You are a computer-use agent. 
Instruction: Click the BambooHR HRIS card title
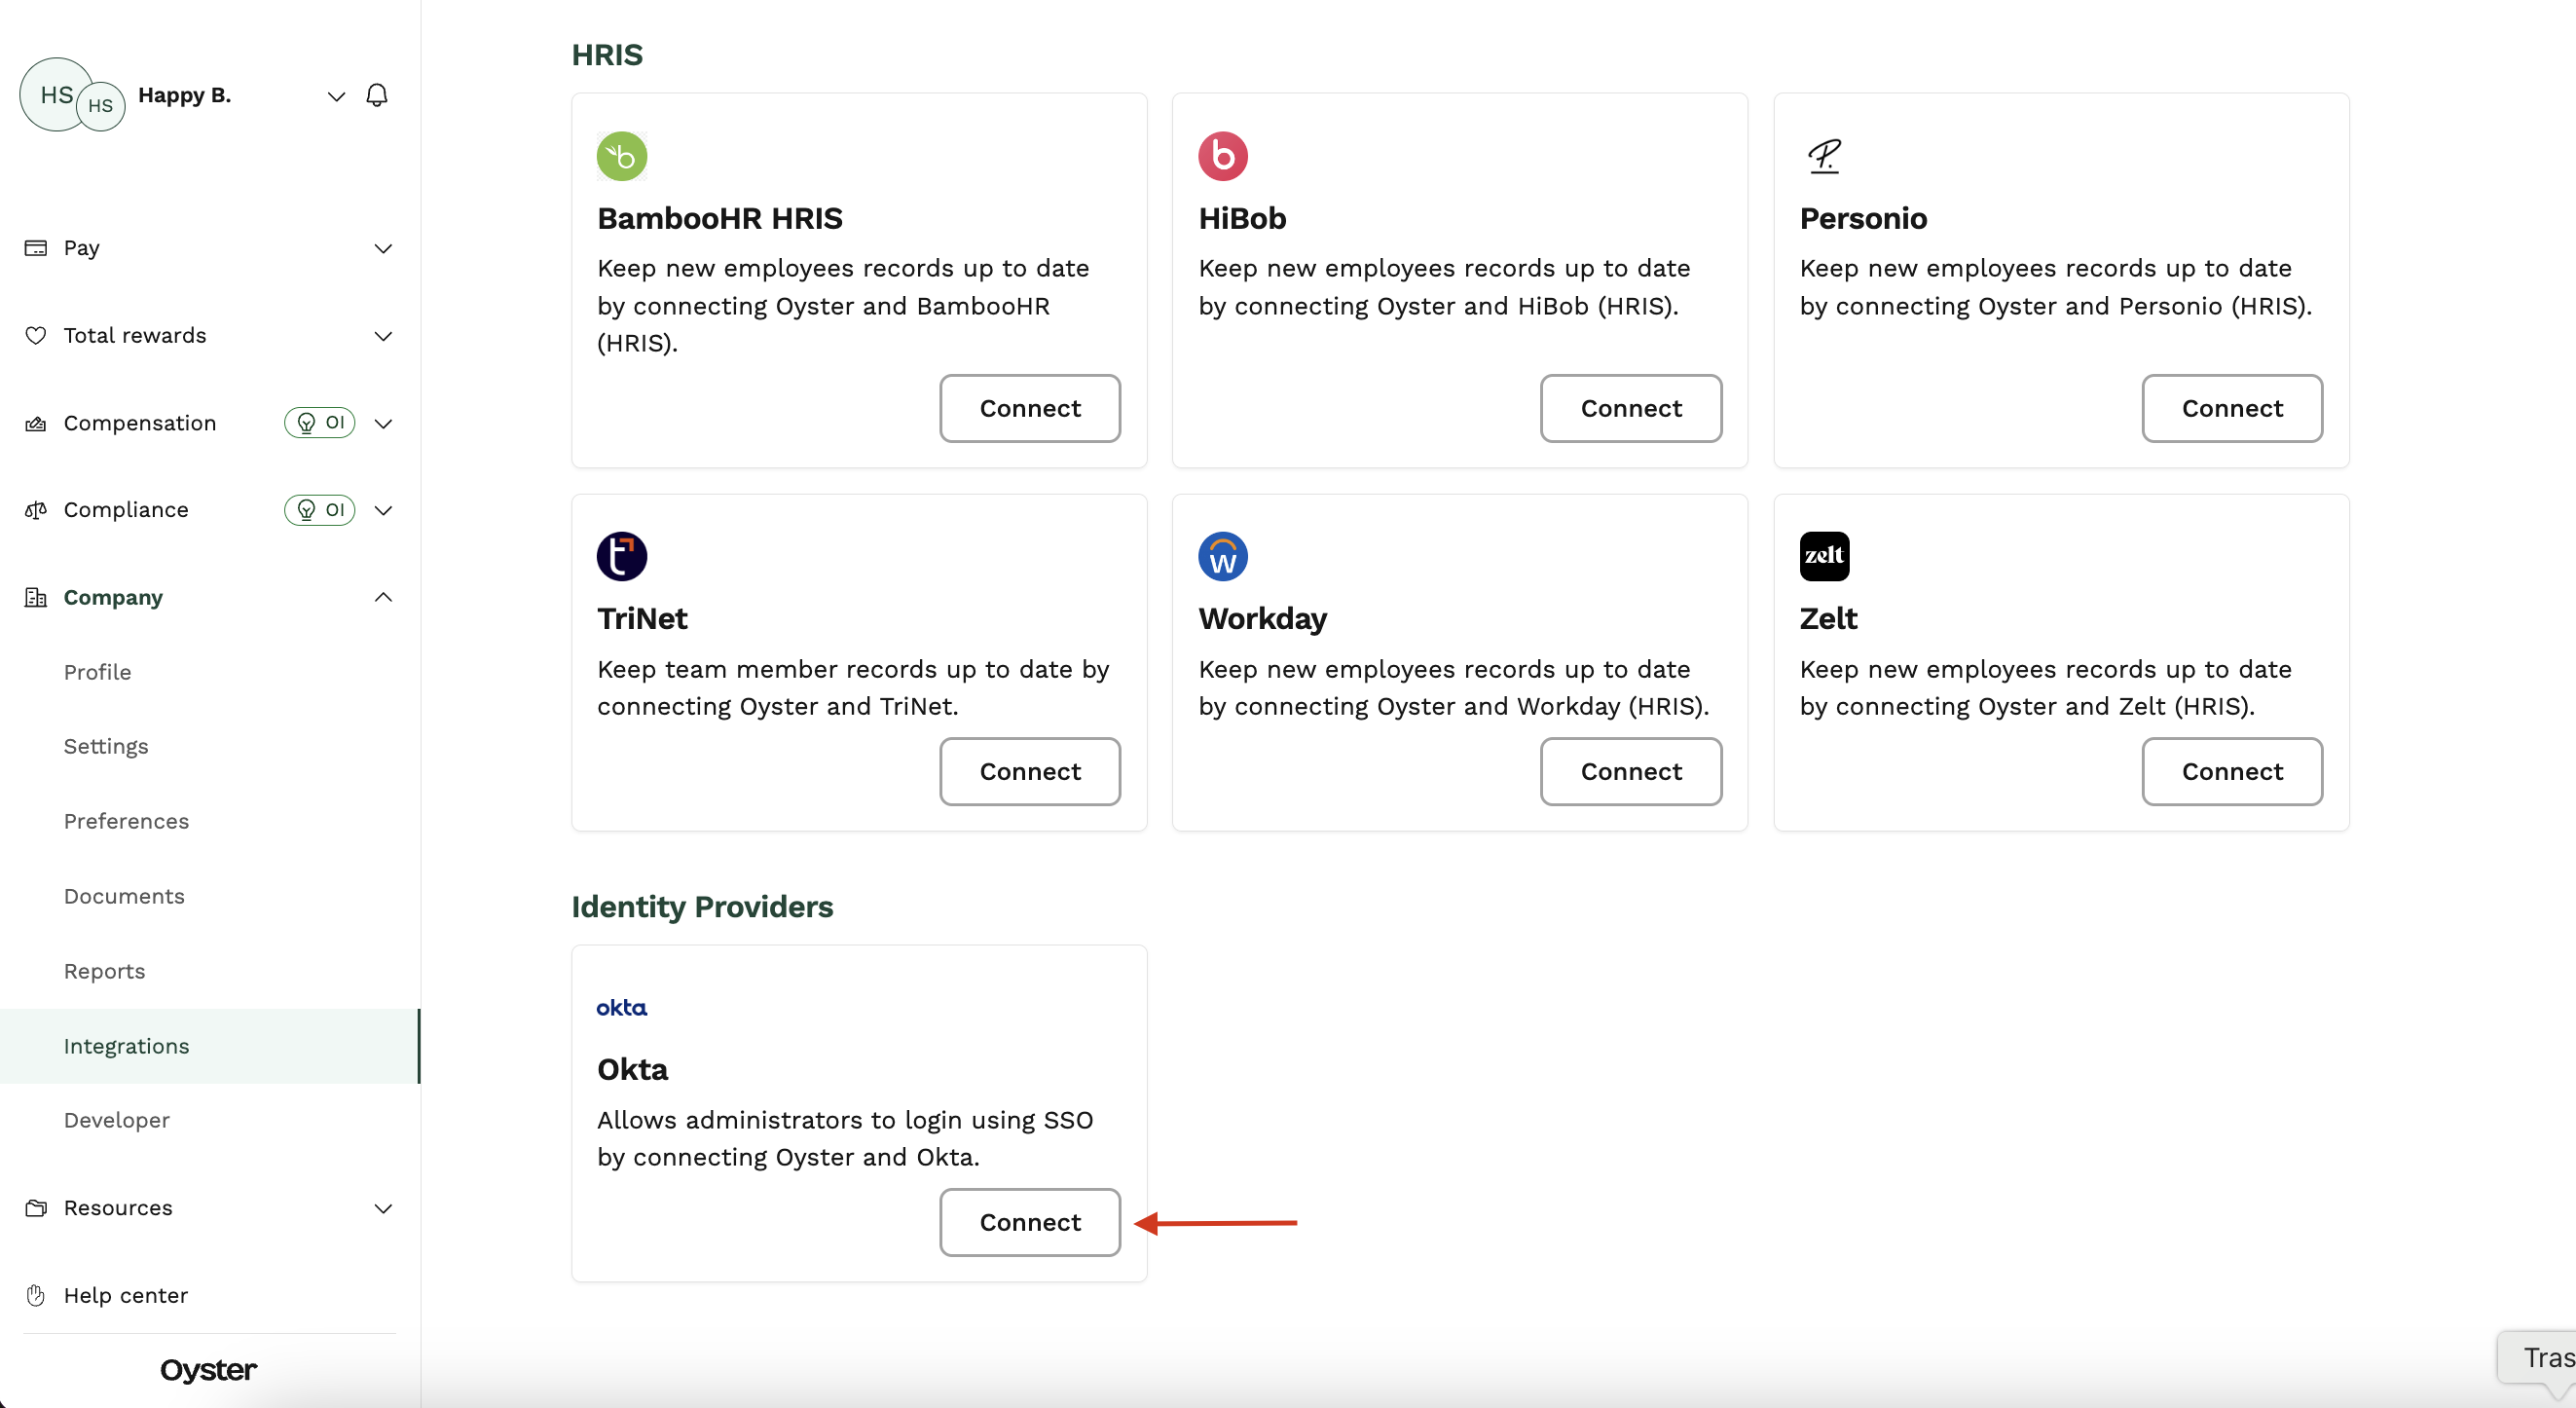click(720, 218)
